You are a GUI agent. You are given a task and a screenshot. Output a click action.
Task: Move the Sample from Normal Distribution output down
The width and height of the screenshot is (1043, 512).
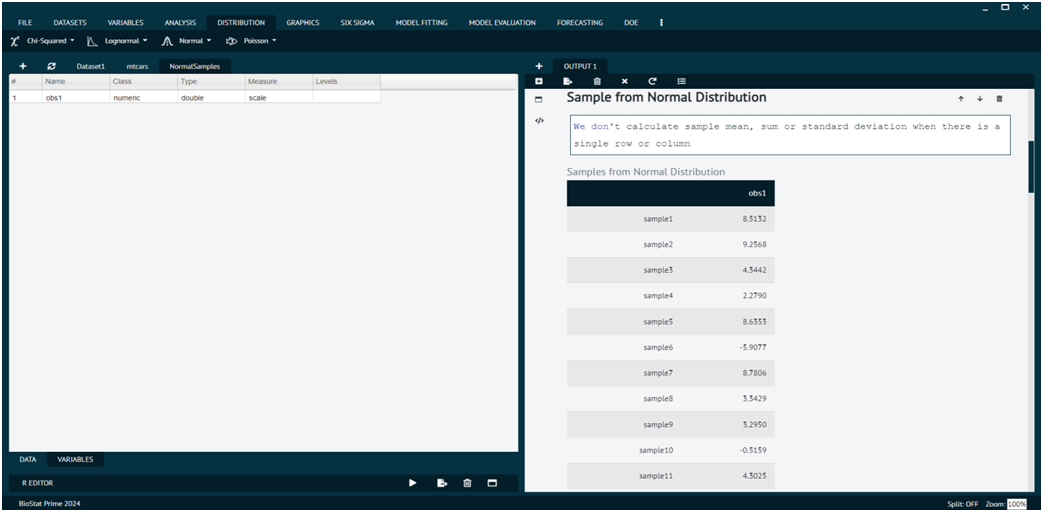pyautogui.click(x=980, y=98)
